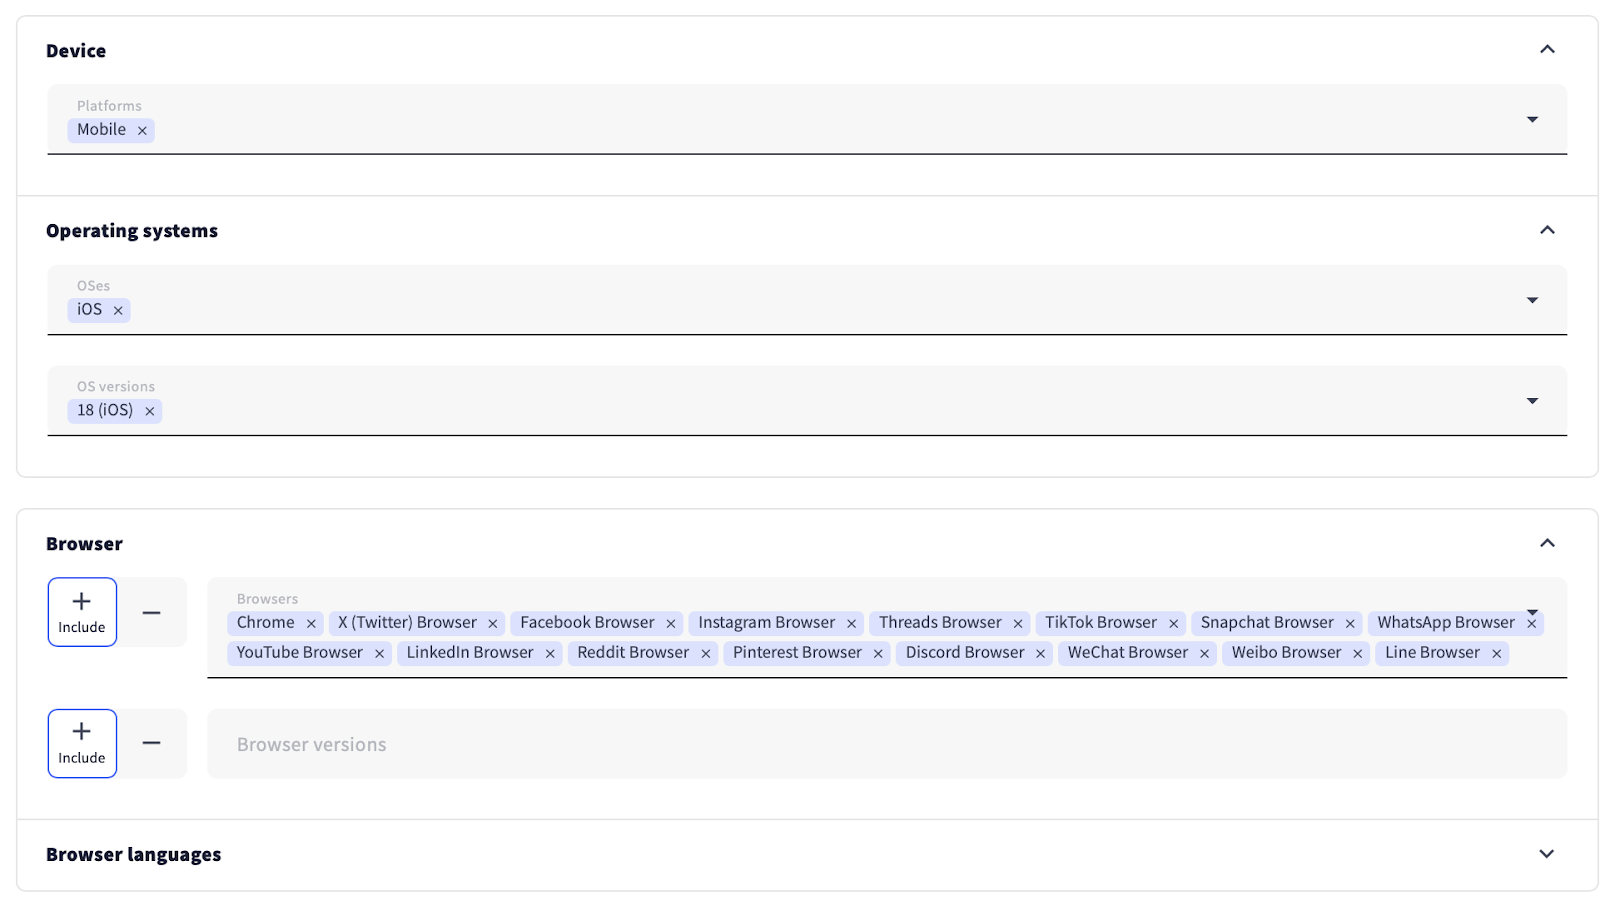Screen dimensions: 1600x901
Task: Open the OS versions dropdown arrow
Action: [1532, 401]
